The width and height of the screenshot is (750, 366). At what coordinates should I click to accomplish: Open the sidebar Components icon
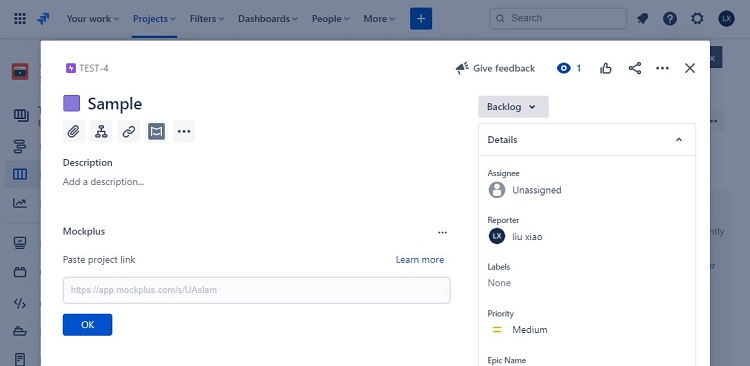[20, 273]
